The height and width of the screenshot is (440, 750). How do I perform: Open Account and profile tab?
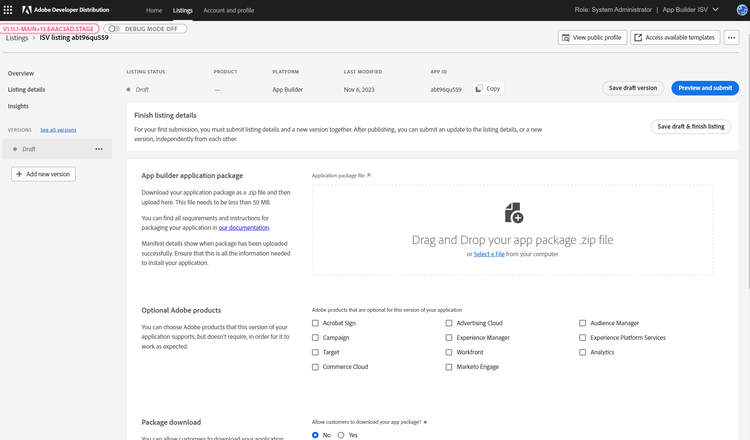(x=229, y=10)
